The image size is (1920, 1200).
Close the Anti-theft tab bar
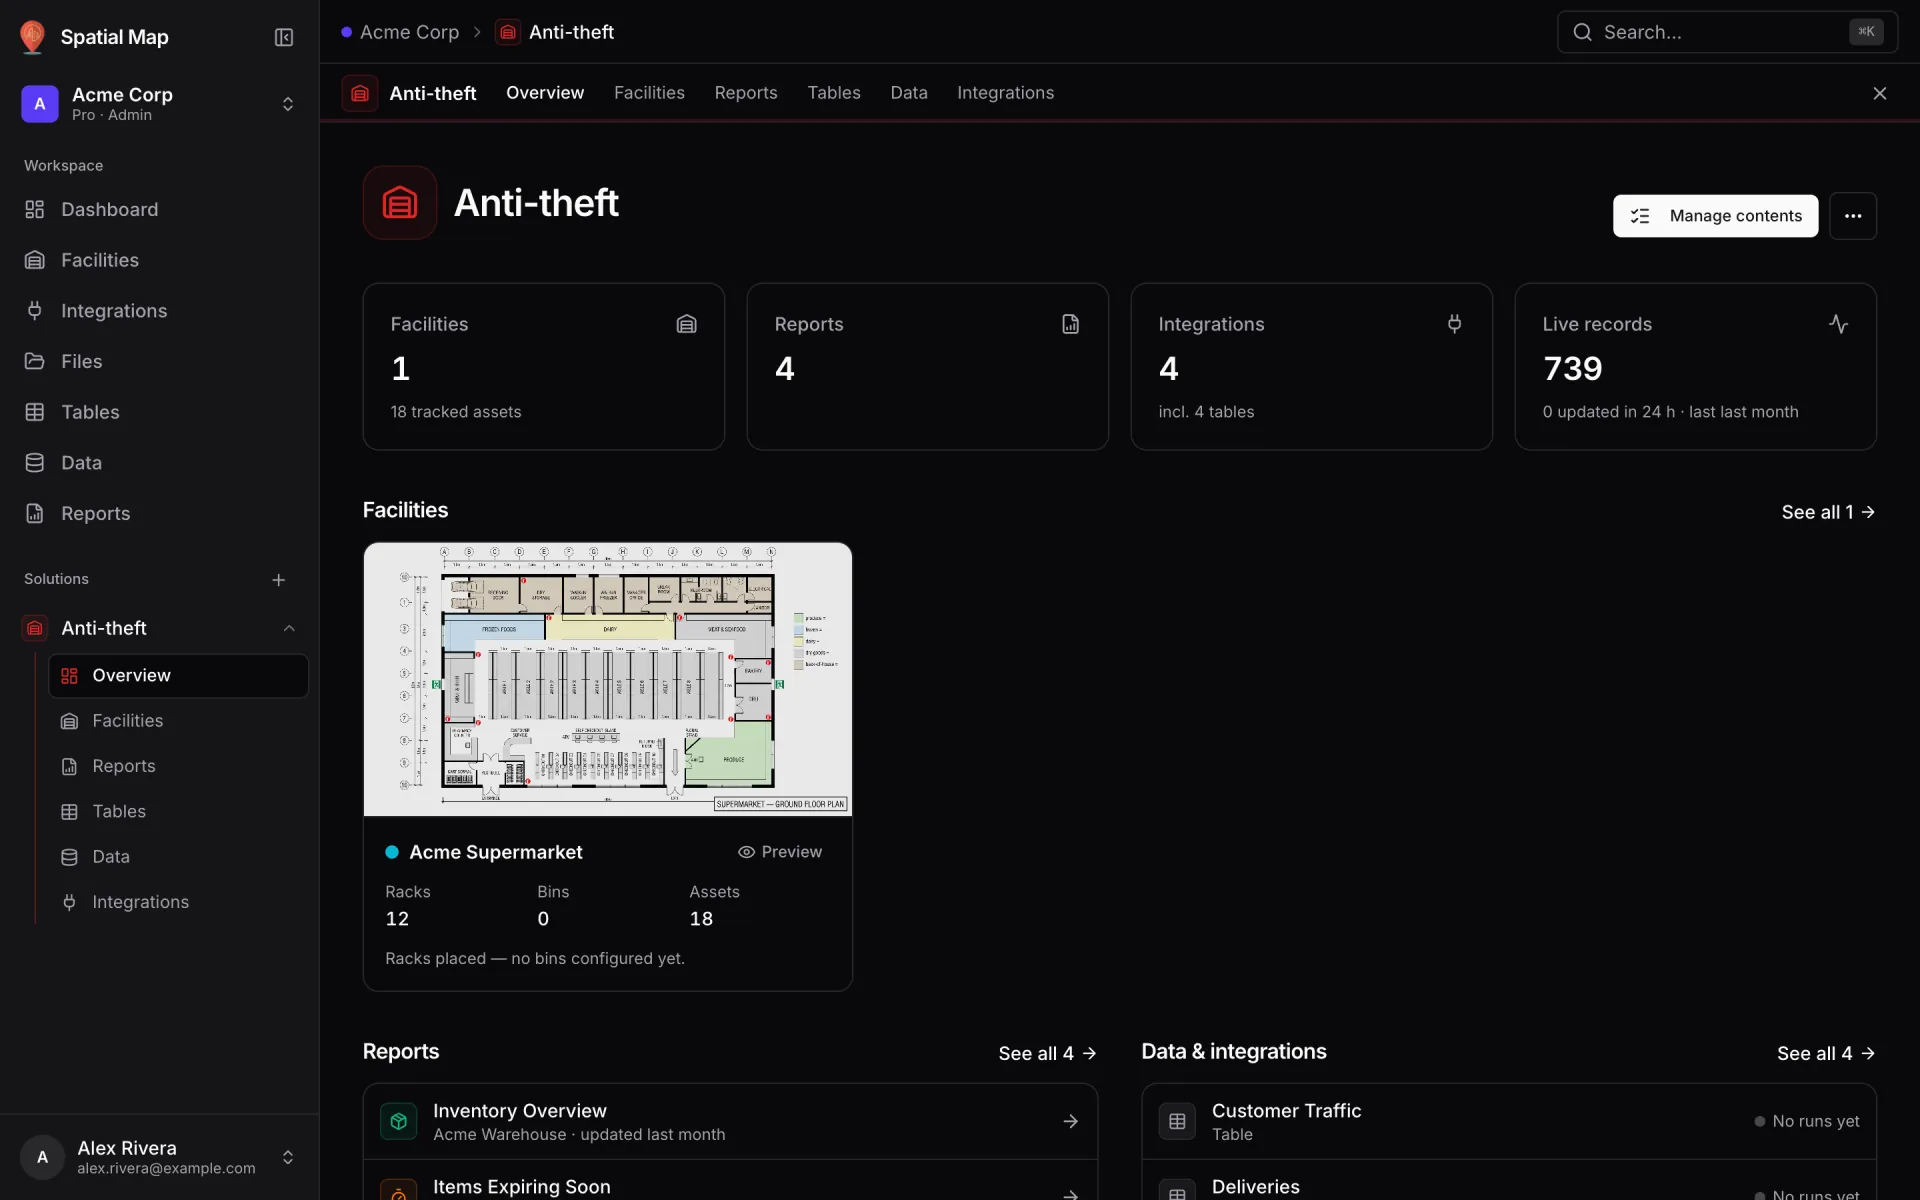click(1880, 93)
